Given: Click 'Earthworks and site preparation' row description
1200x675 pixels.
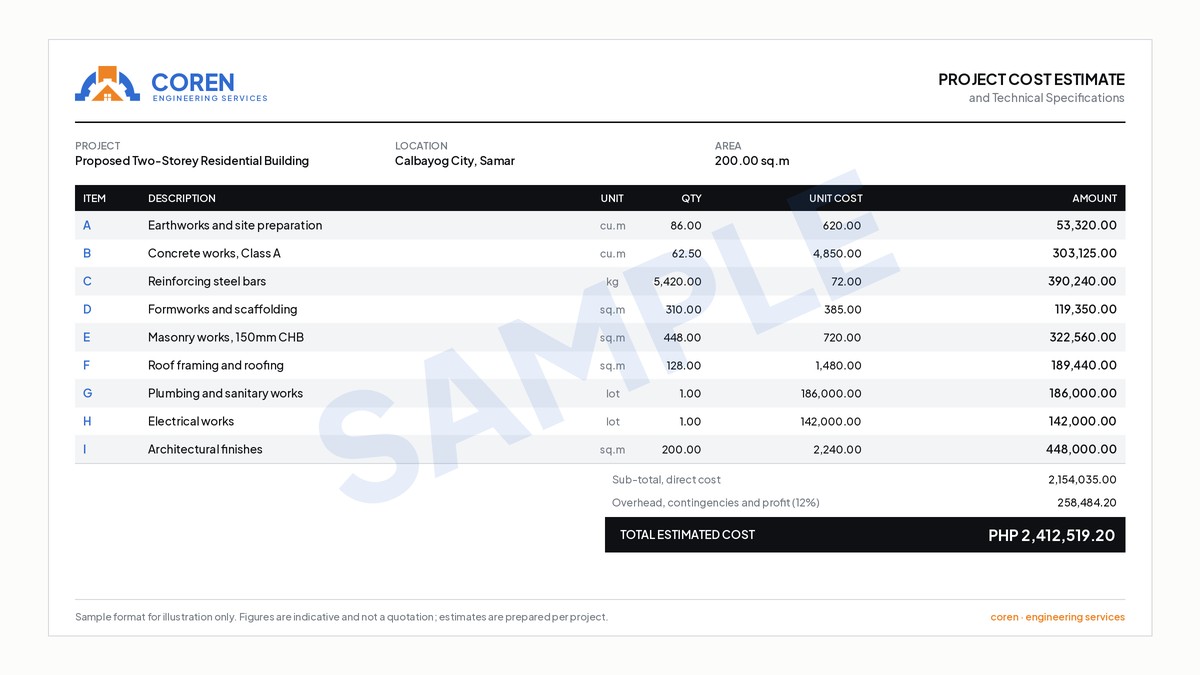Looking at the screenshot, I should 235,226.
